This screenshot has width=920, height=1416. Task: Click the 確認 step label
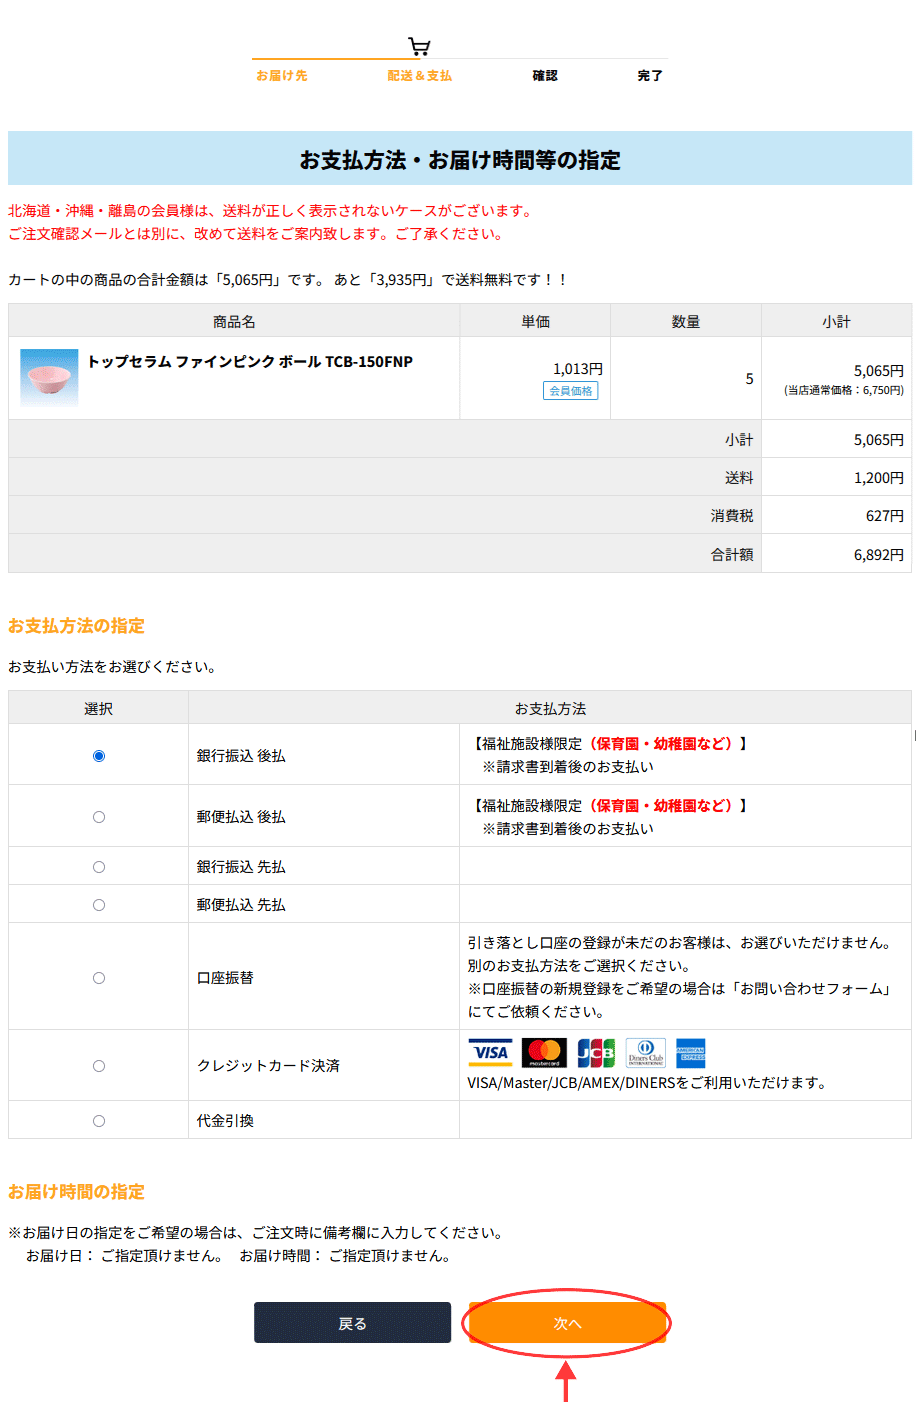click(x=545, y=75)
